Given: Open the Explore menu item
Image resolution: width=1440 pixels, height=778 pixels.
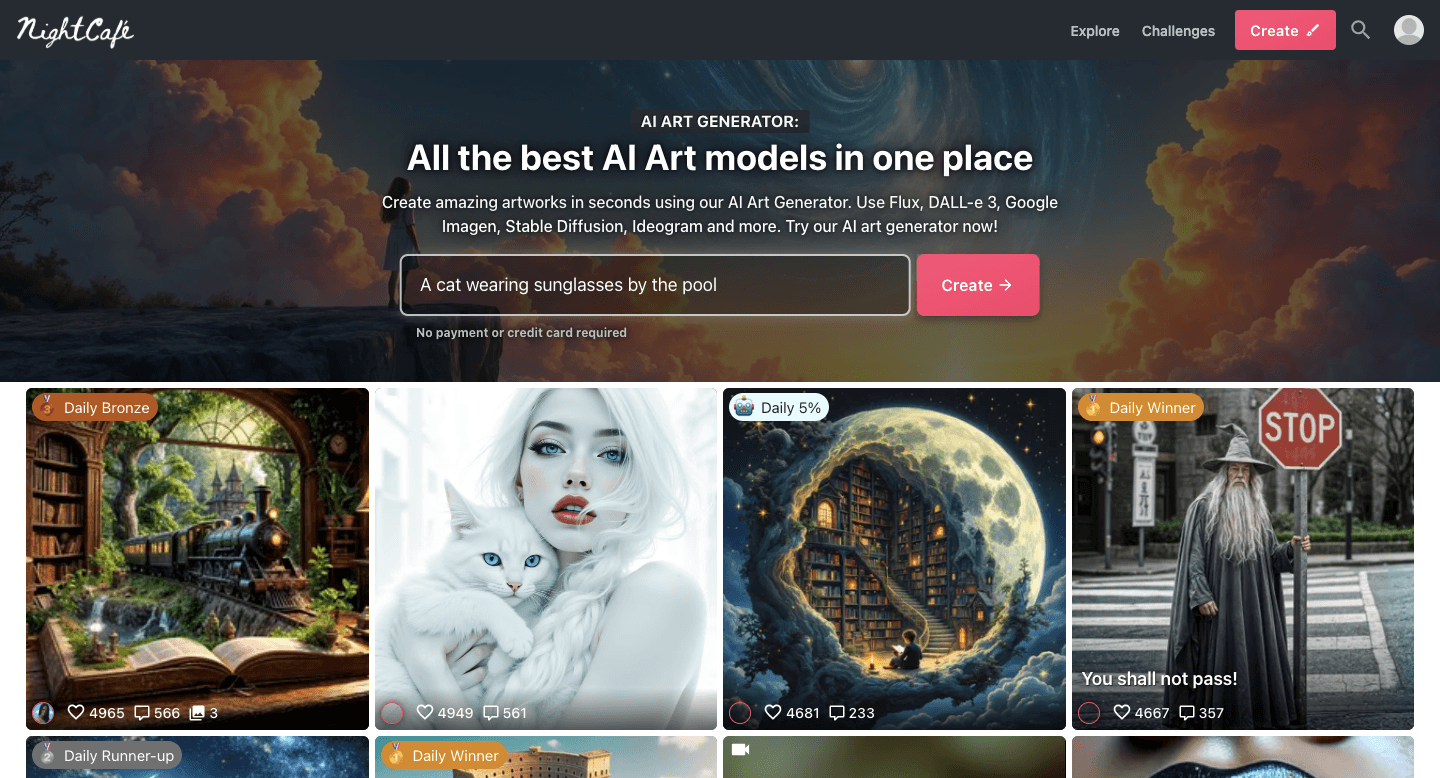Looking at the screenshot, I should tap(1095, 31).
